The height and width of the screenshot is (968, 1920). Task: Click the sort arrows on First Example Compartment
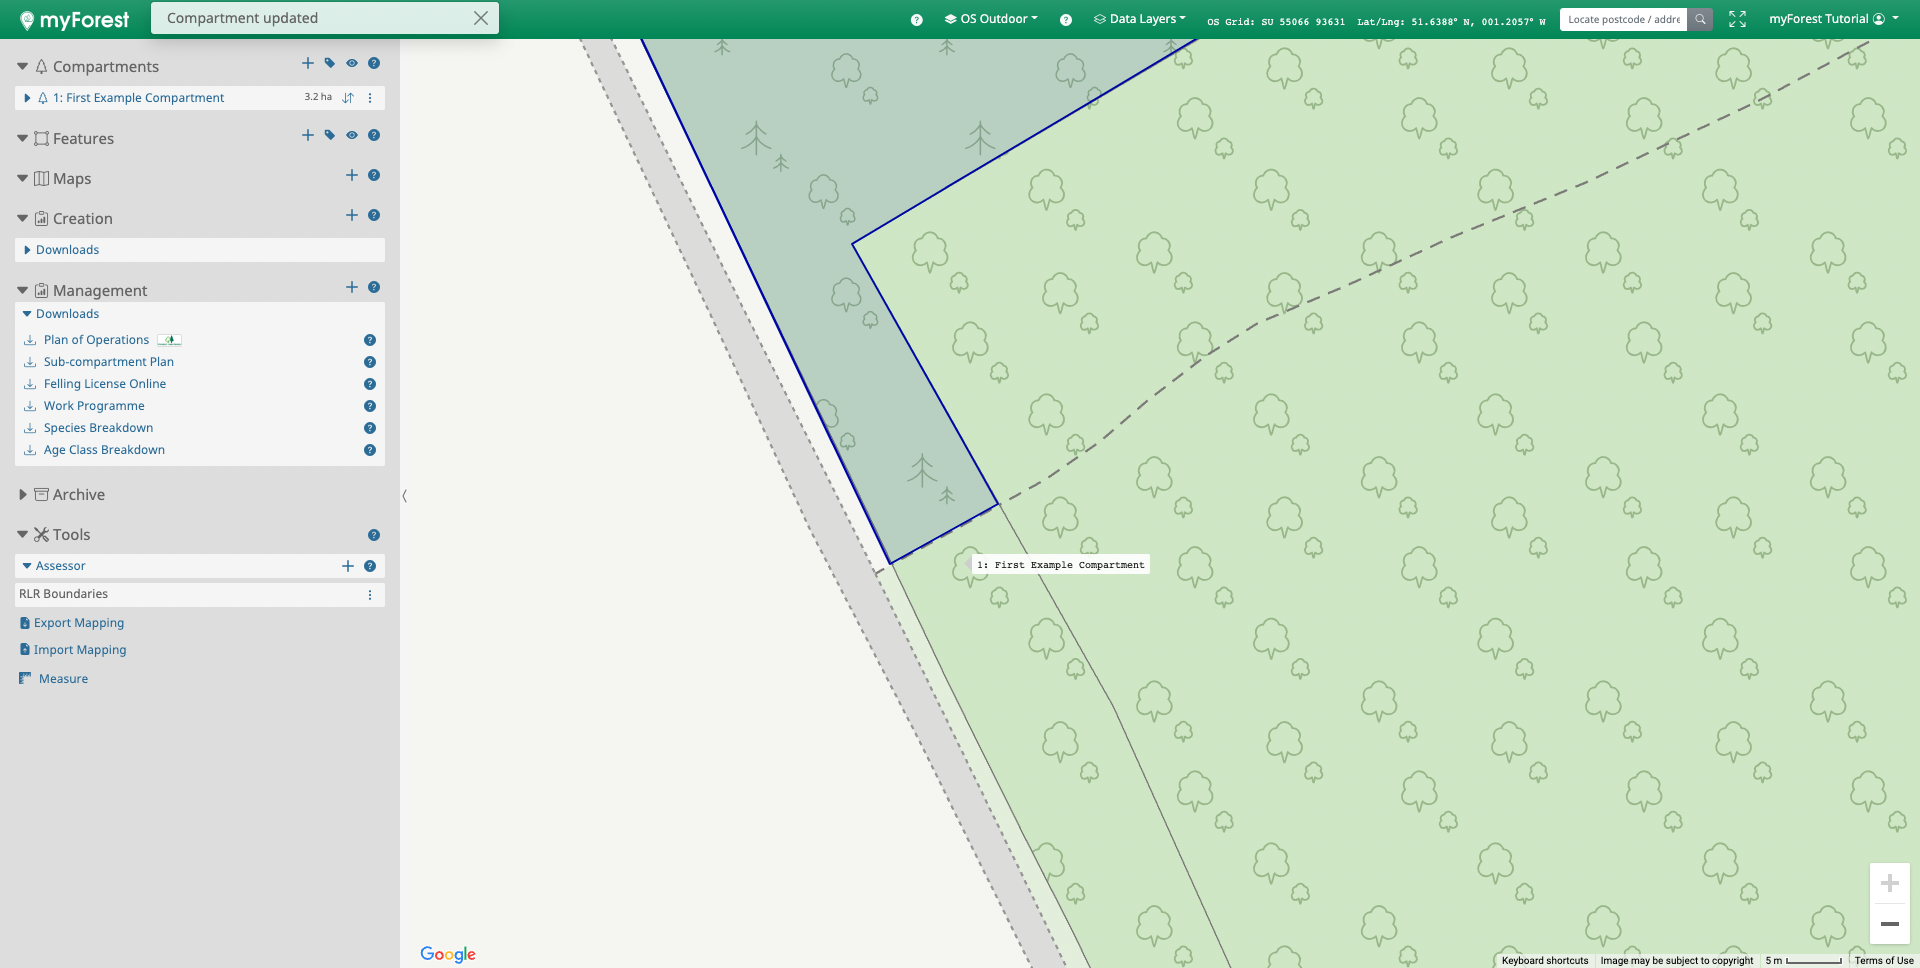[x=348, y=98]
